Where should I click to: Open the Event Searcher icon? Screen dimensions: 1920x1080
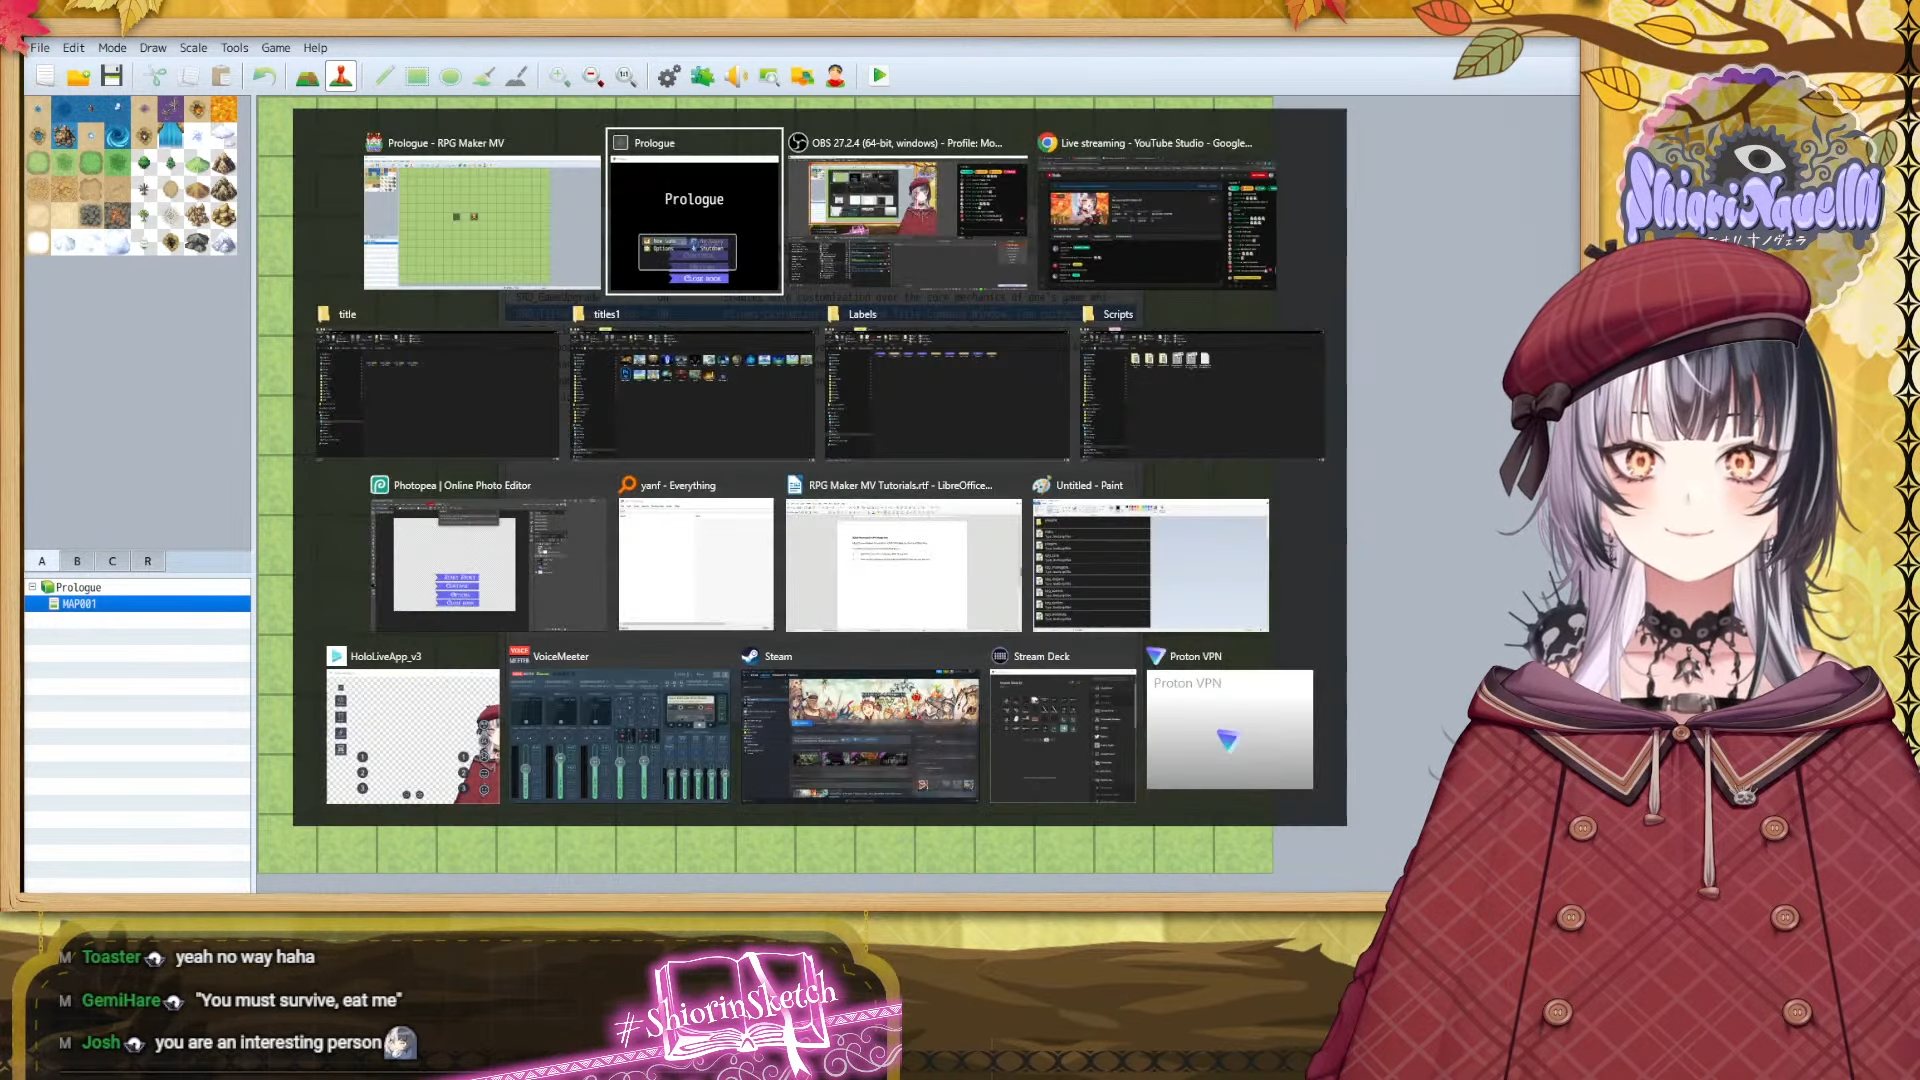point(769,76)
